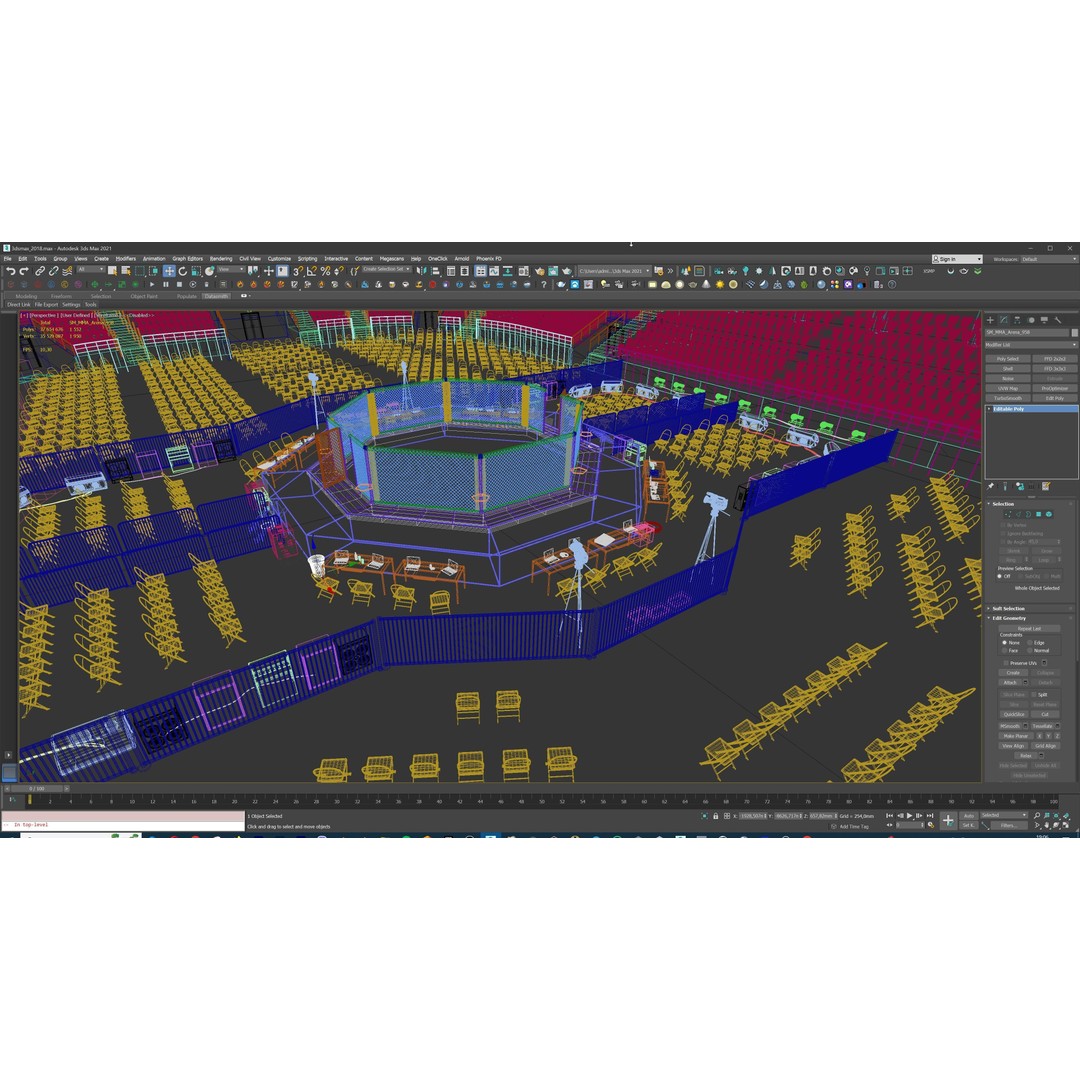Toggle the selection lock padlock icon
Viewport: 1080px width, 1080px height.
coord(716,816)
